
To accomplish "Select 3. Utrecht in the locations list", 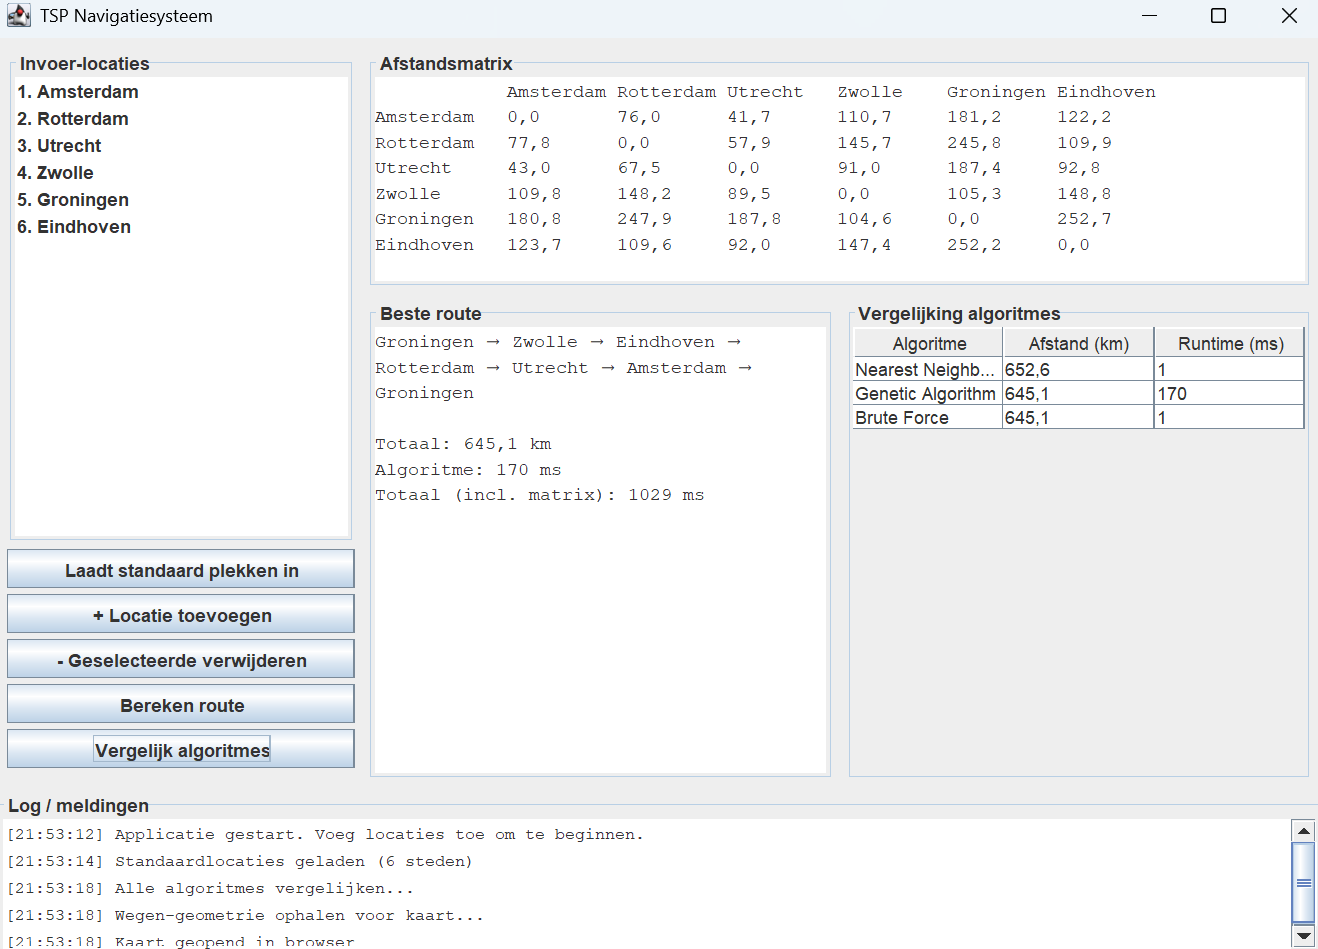I will click(181, 146).
